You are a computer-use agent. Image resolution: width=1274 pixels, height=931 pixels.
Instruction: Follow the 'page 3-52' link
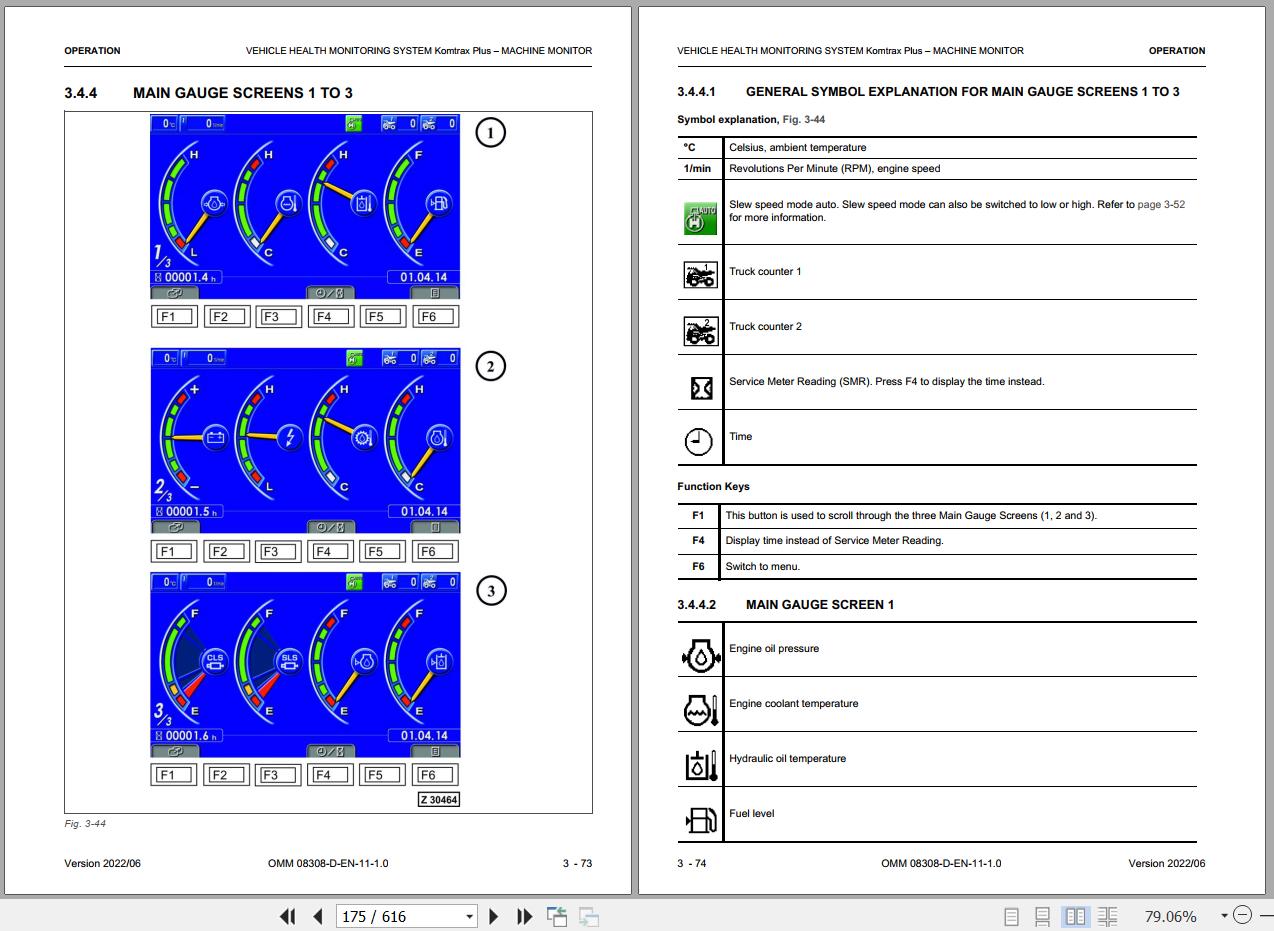[x=1160, y=204]
